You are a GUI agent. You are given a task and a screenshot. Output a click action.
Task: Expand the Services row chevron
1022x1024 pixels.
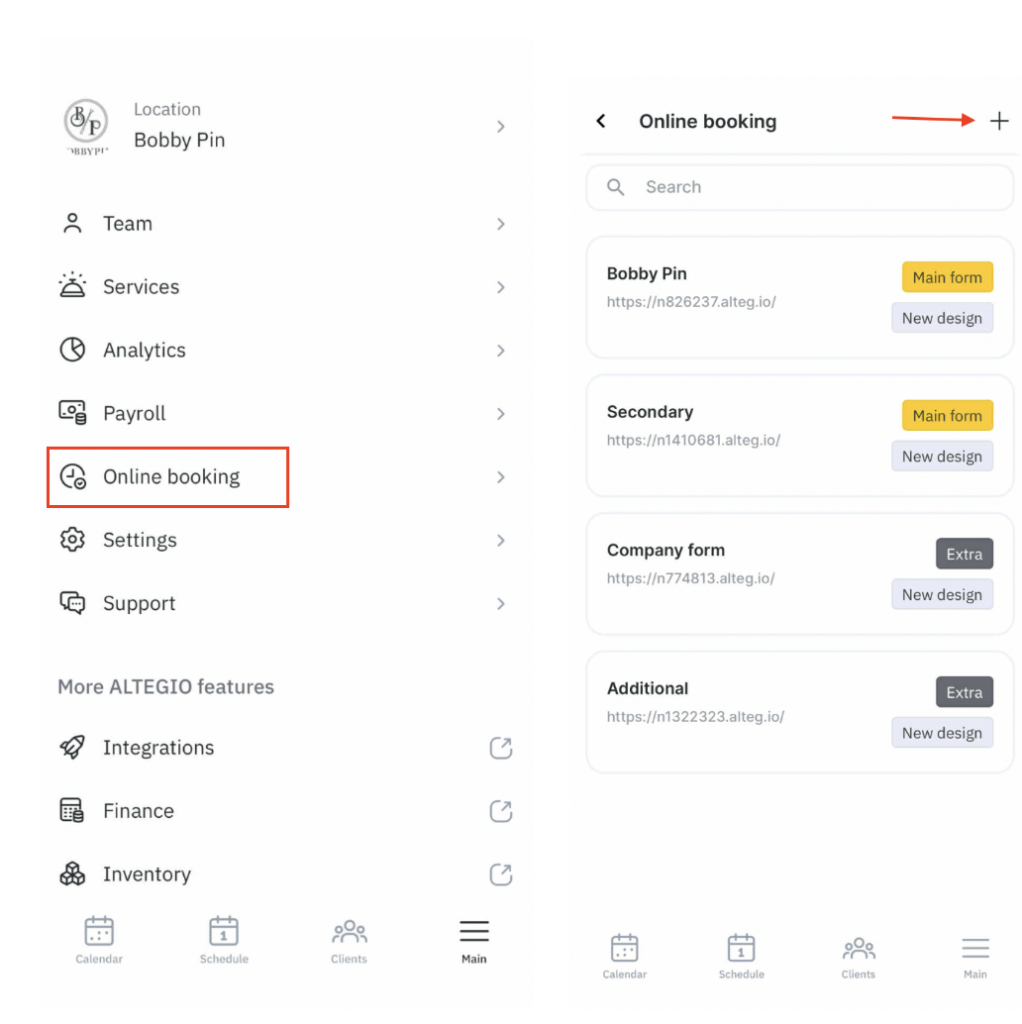point(501,287)
